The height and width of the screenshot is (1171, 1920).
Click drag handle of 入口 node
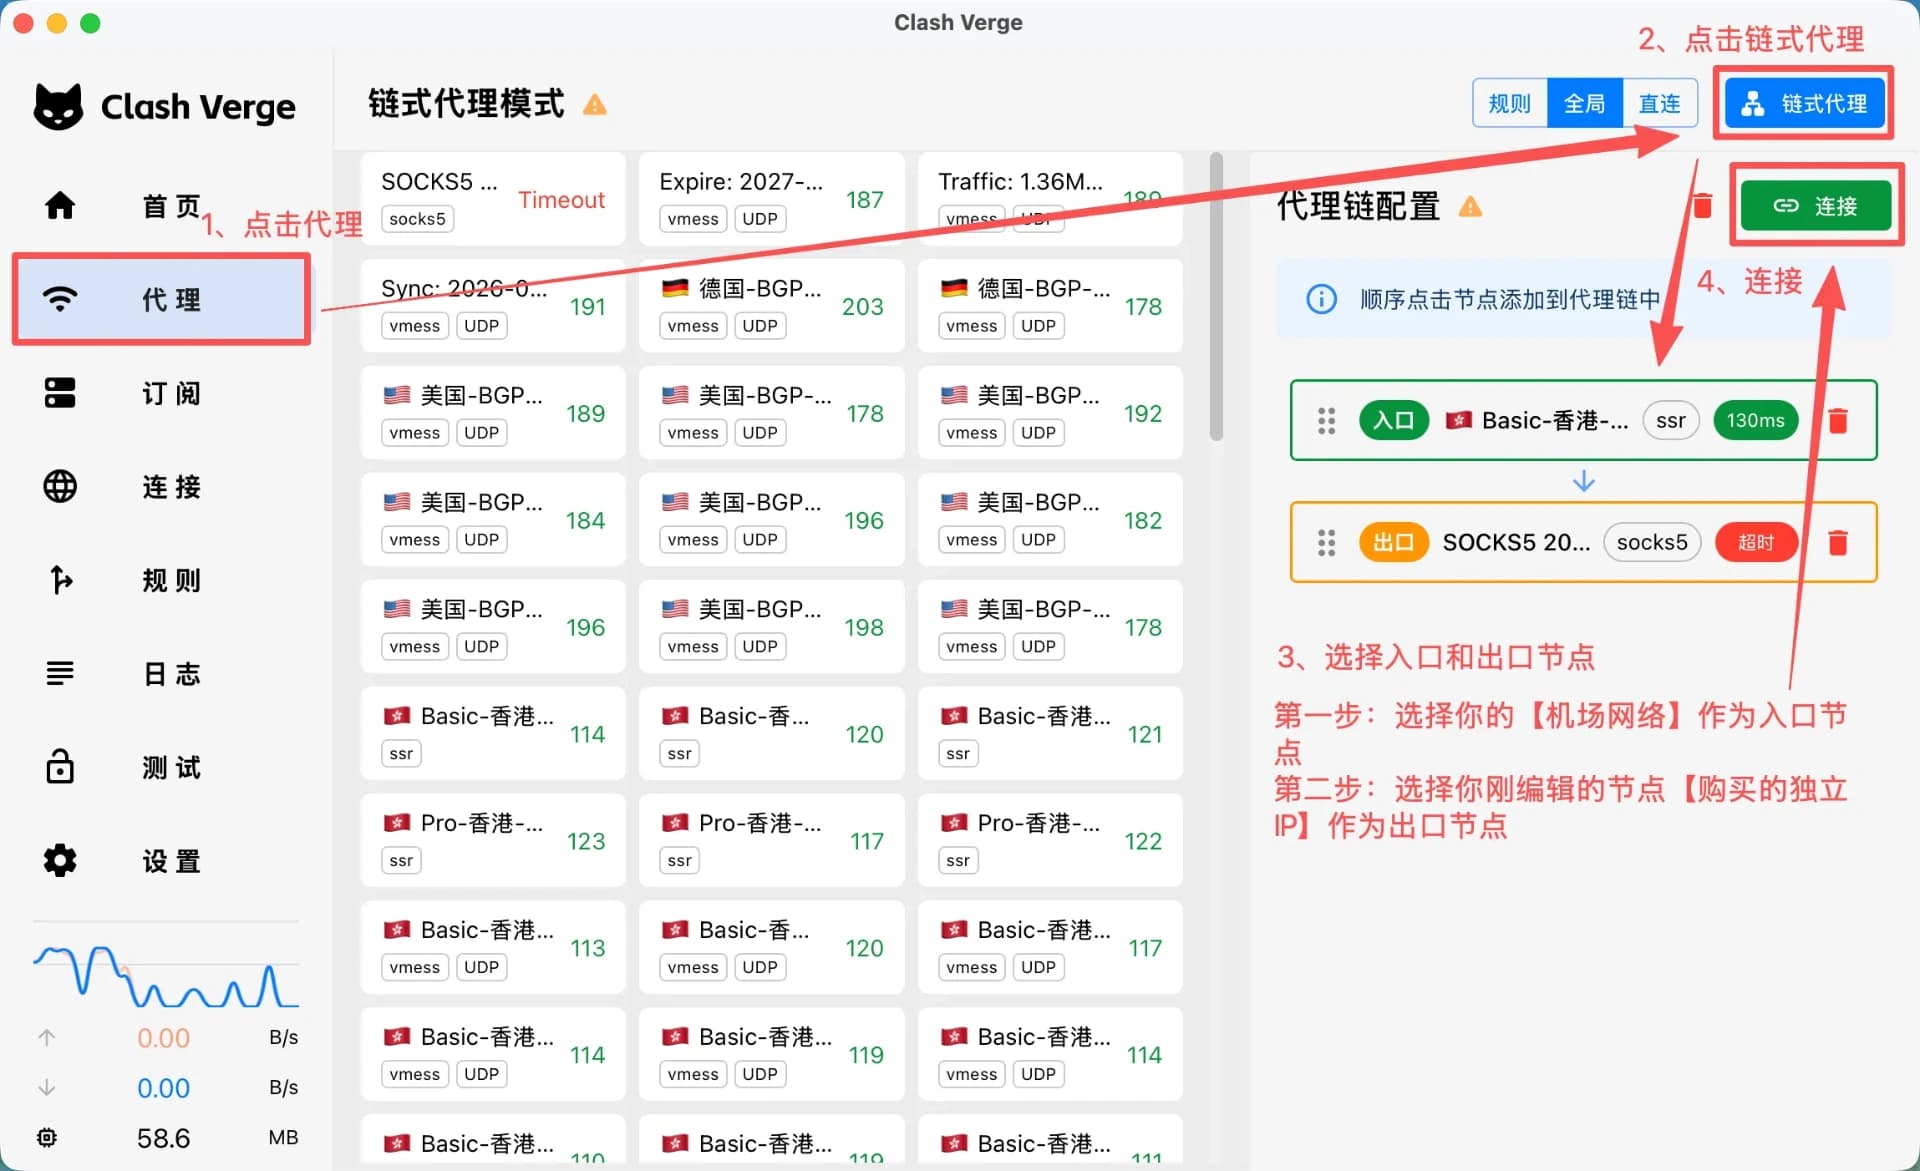tap(1326, 421)
